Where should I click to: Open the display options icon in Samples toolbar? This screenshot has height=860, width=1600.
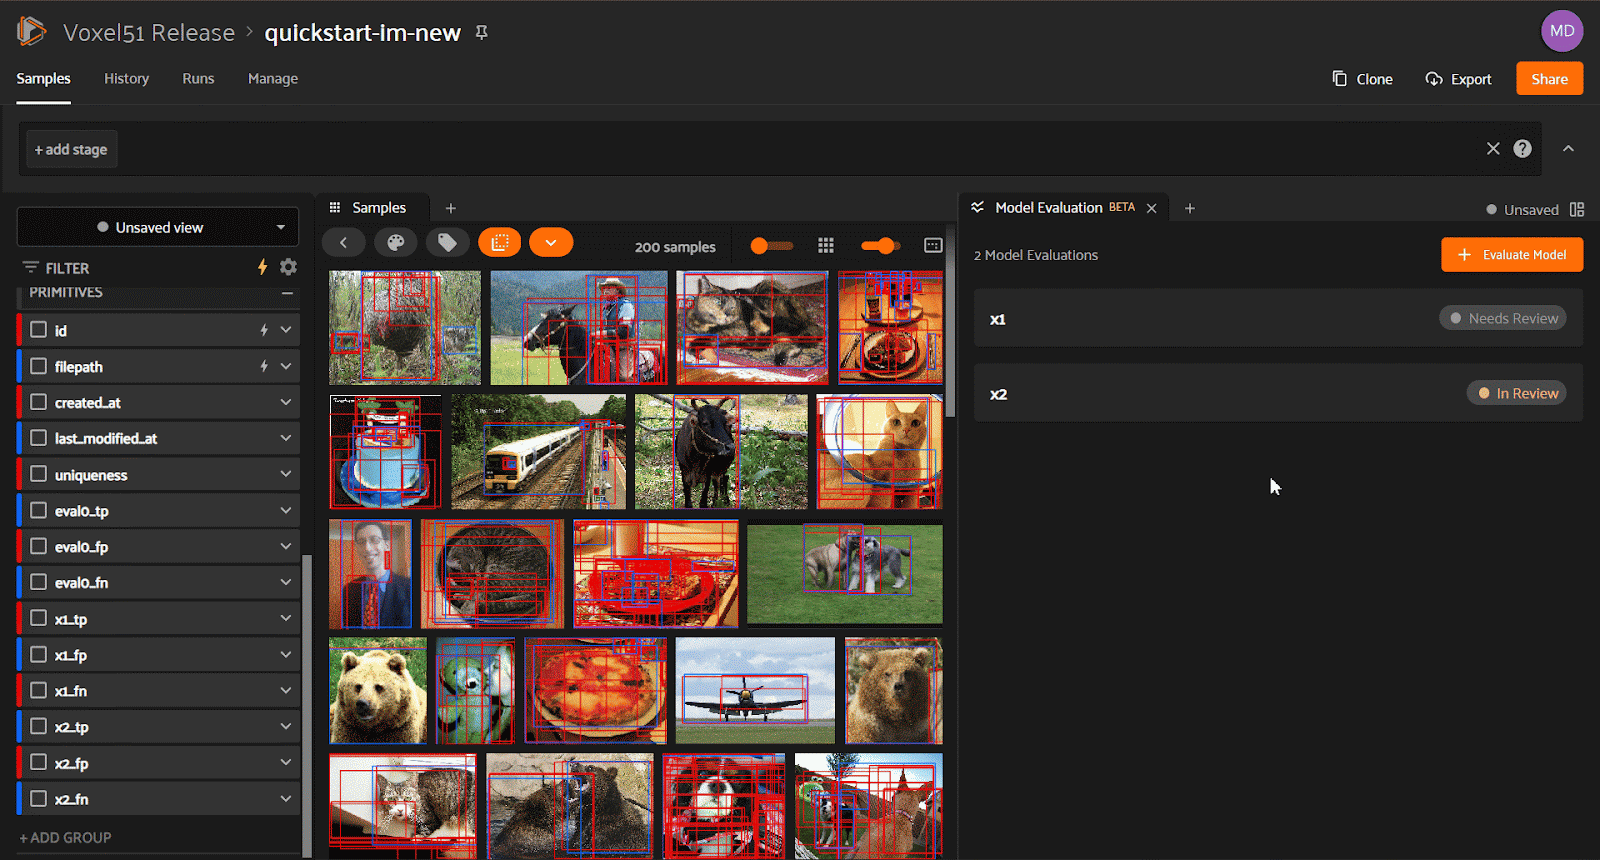pyautogui.click(x=933, y=246)
